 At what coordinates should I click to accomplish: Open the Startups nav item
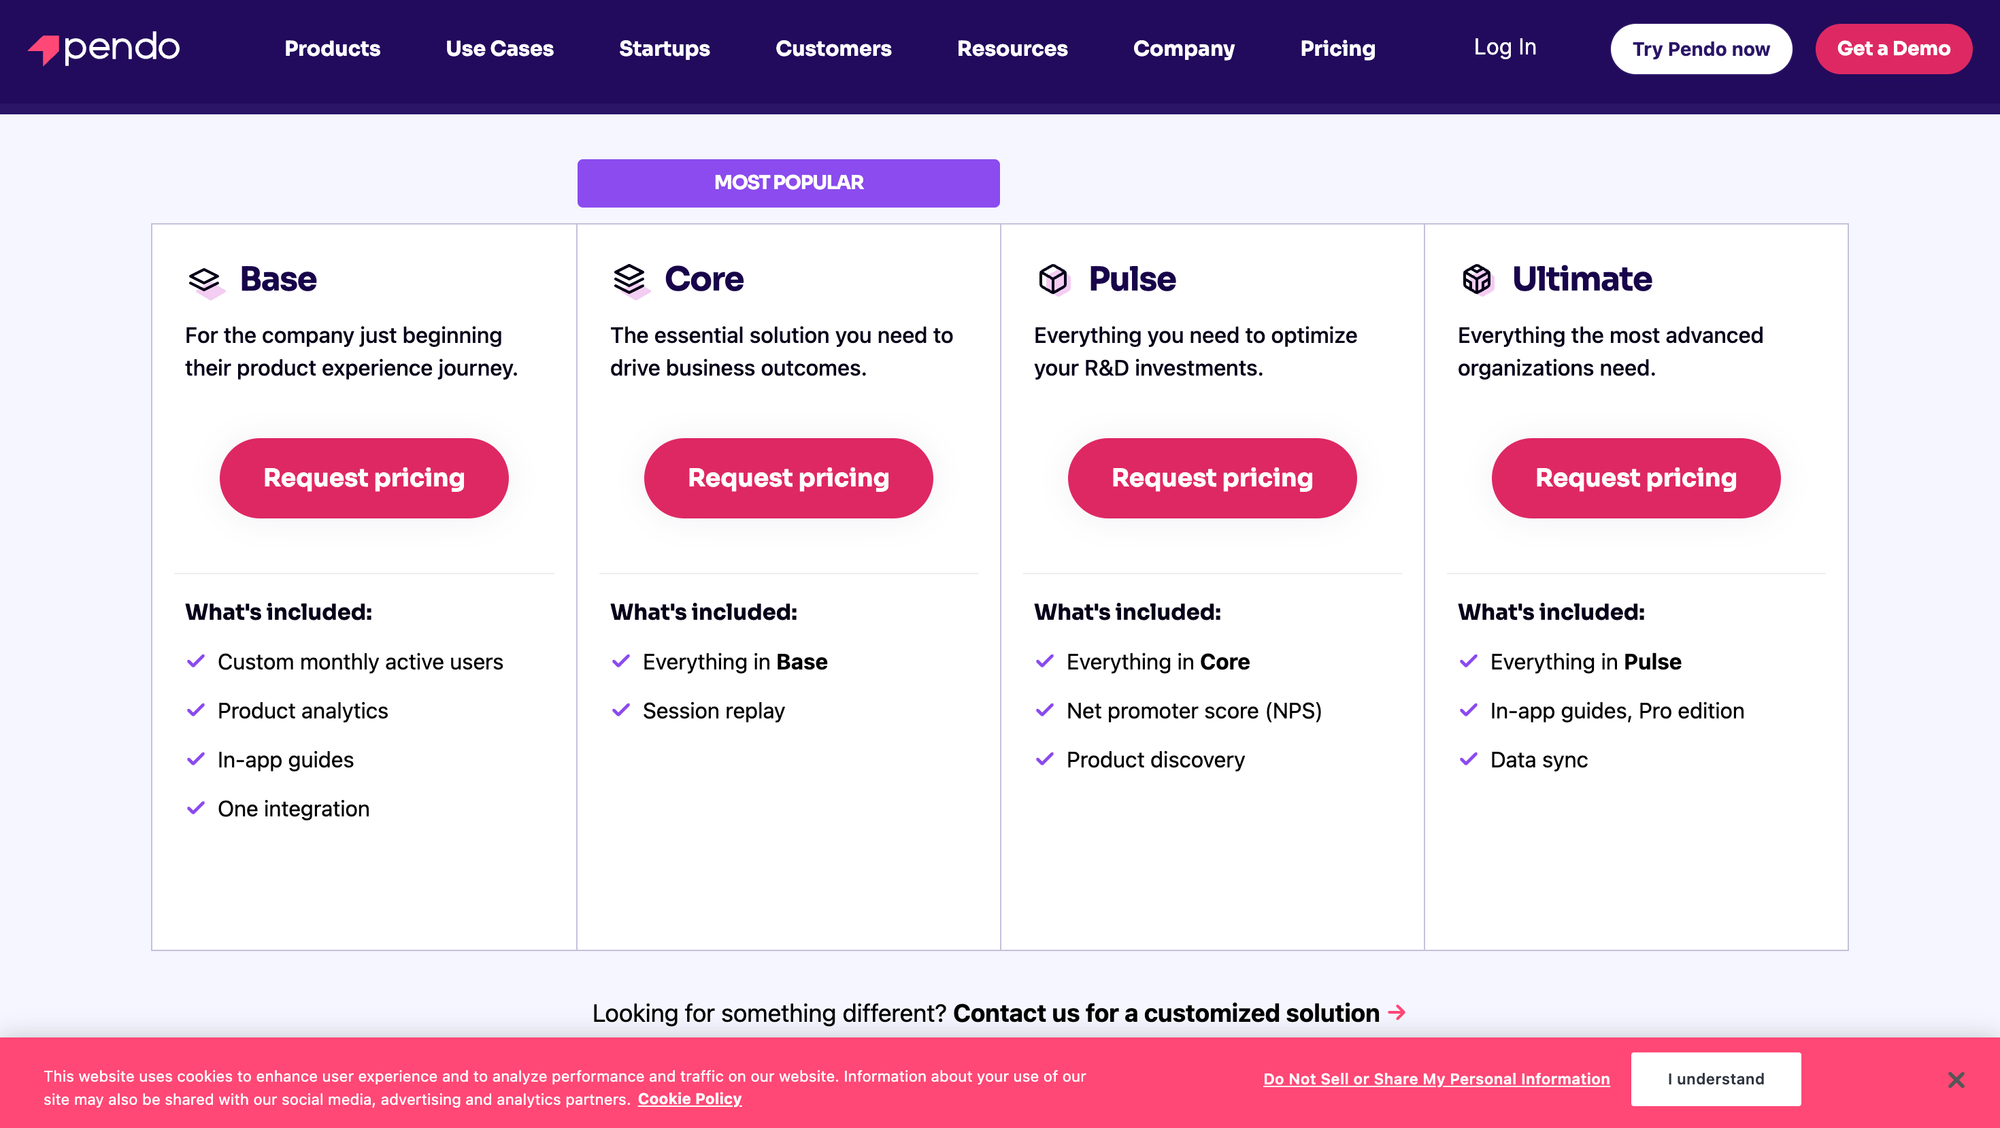pos(664,49)
